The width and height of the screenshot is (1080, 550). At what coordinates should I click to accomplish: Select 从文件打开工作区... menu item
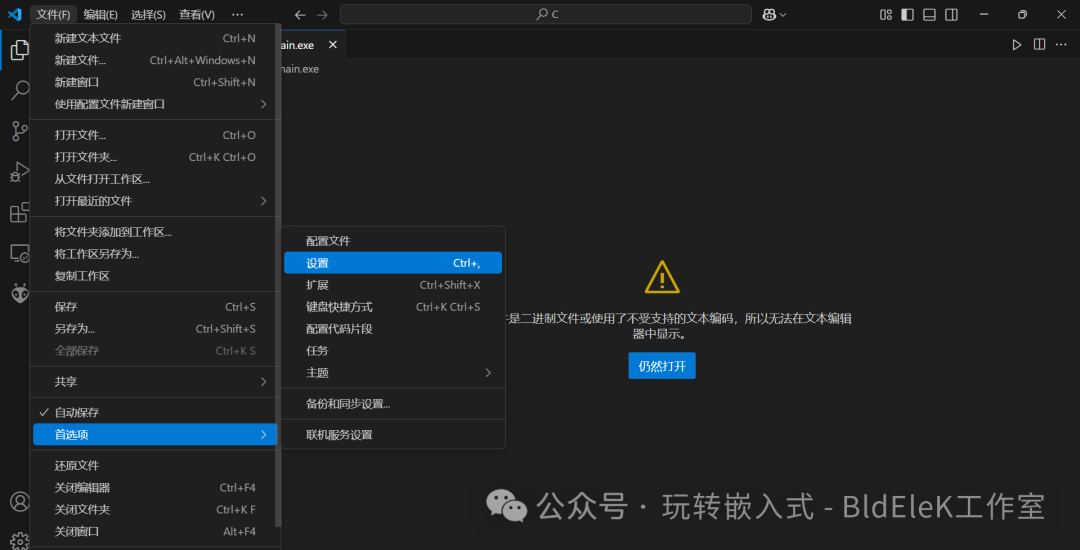tap(155, 179)
